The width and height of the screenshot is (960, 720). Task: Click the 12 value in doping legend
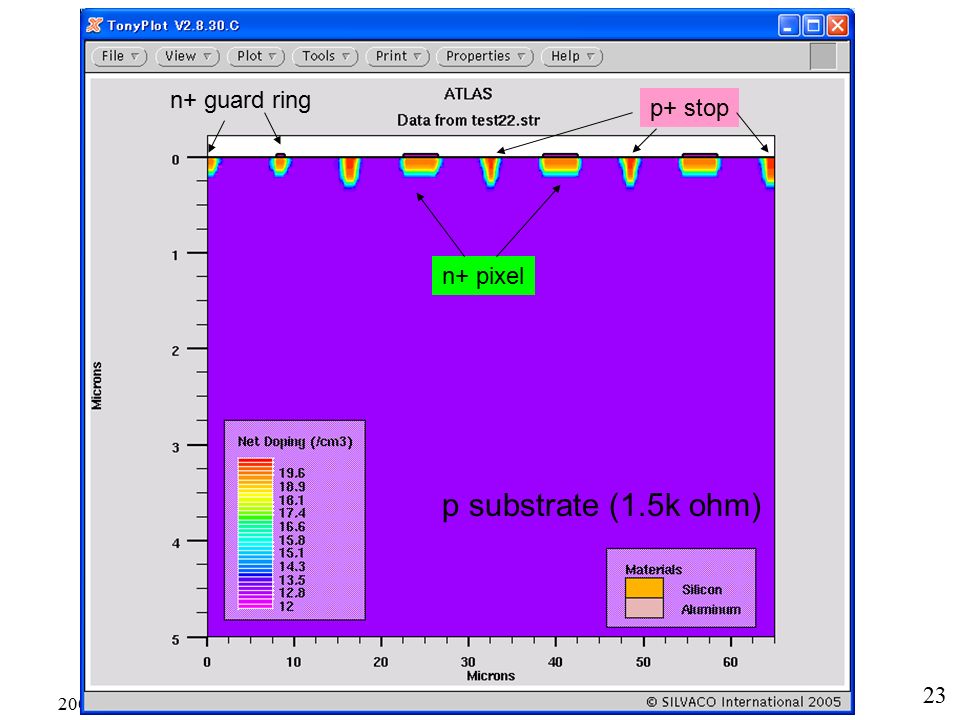286,606
